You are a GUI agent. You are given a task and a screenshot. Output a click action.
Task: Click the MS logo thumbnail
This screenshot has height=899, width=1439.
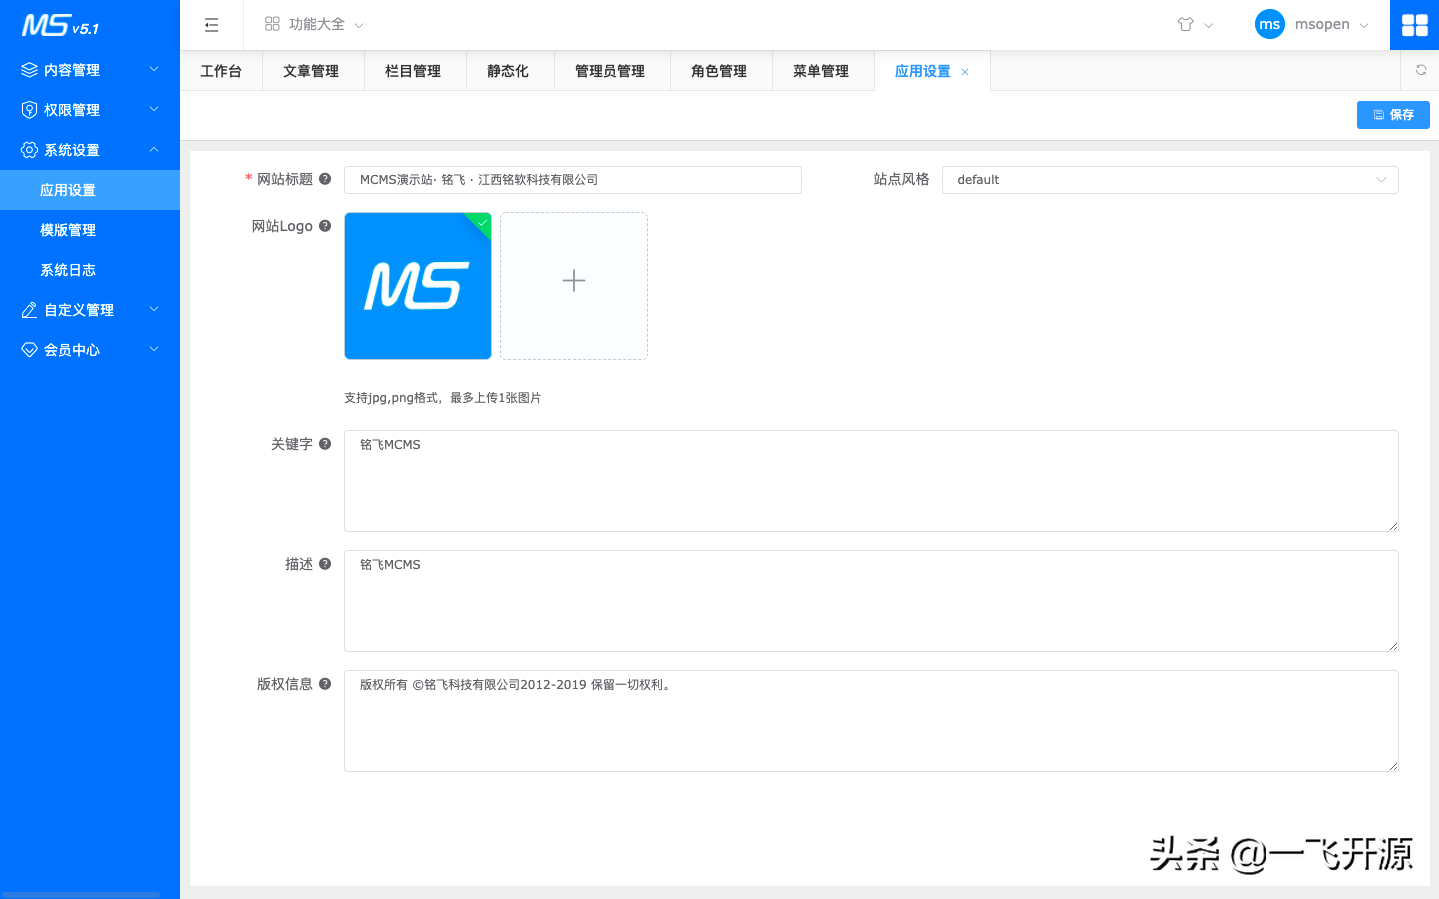417,285
